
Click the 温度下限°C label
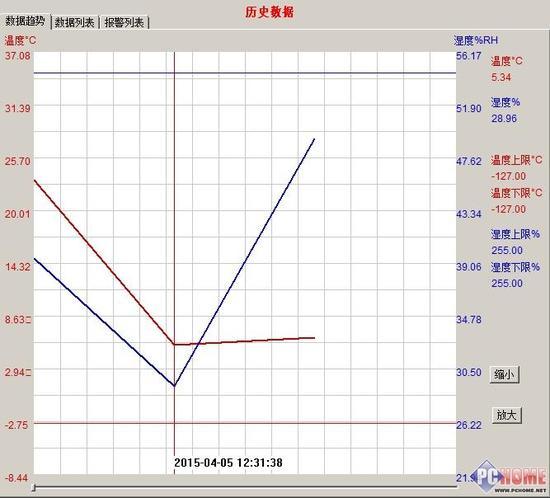pos(516,193)
